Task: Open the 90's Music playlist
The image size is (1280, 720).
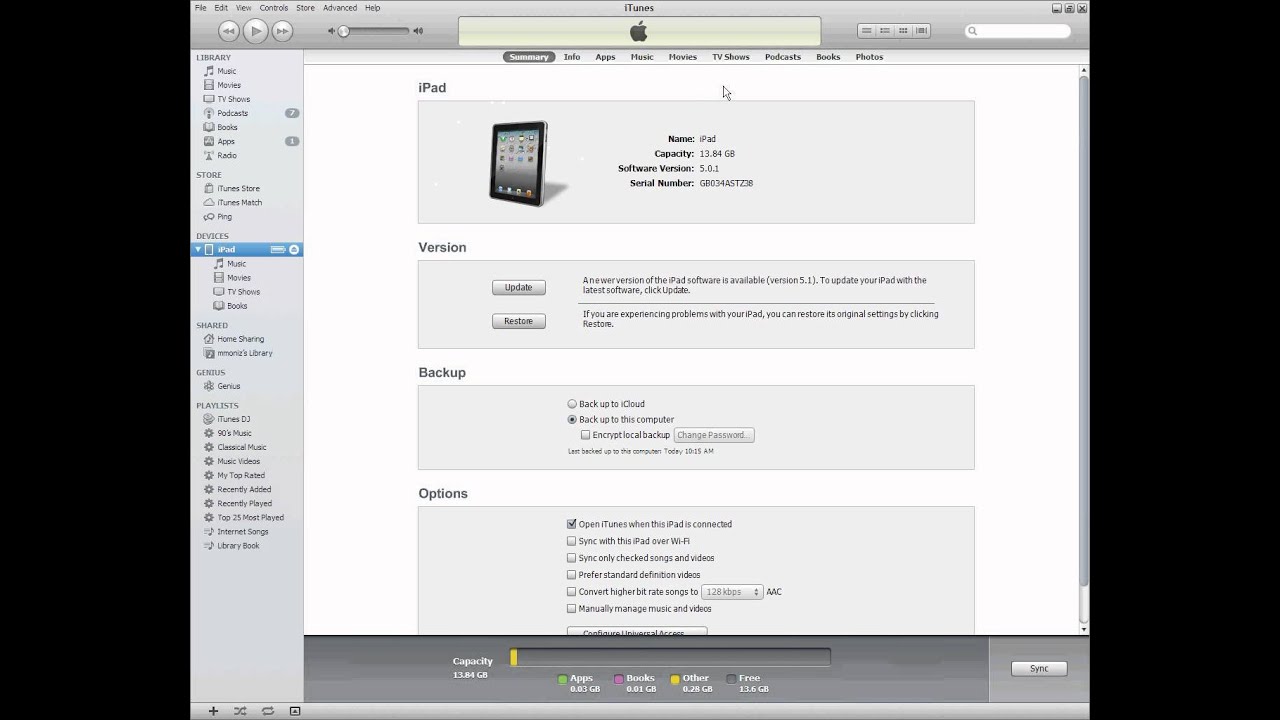Action: tap(235, 433)
